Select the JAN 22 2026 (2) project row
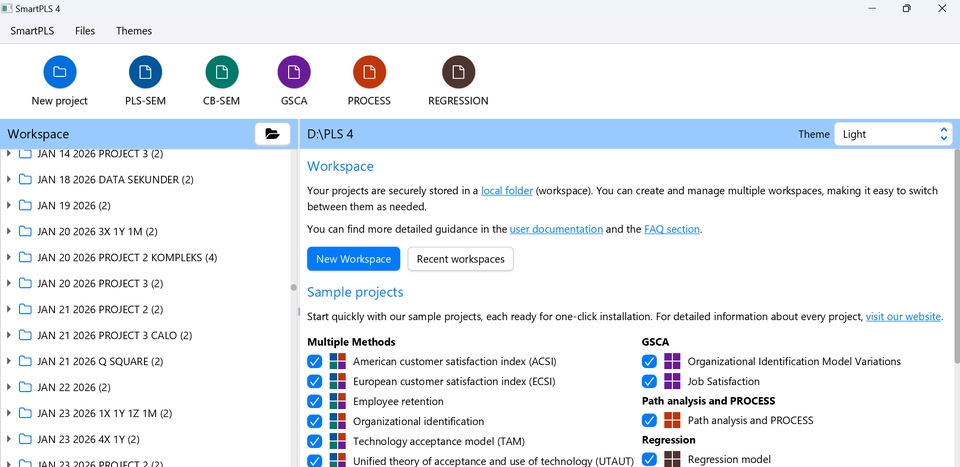The width and height of the screenshot is (960, 467). [x=146, y=387]
